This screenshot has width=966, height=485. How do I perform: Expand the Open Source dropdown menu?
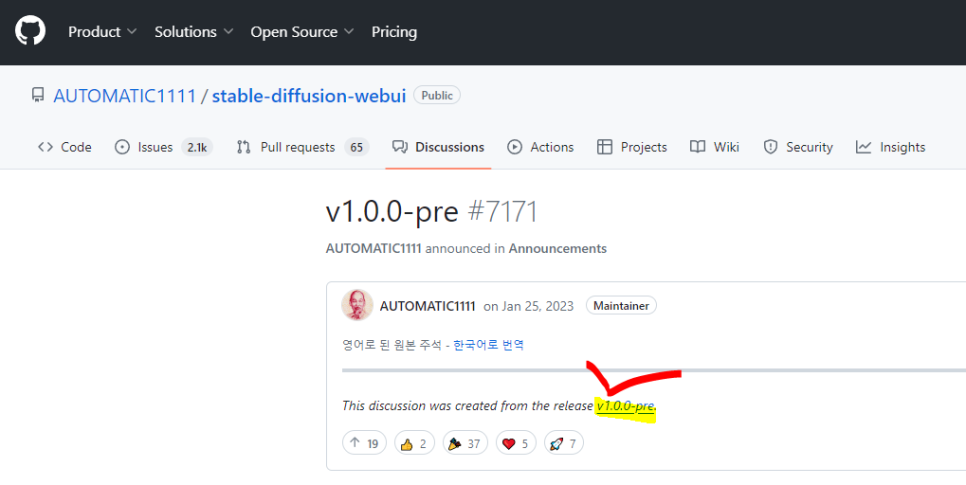pos(302,32)
